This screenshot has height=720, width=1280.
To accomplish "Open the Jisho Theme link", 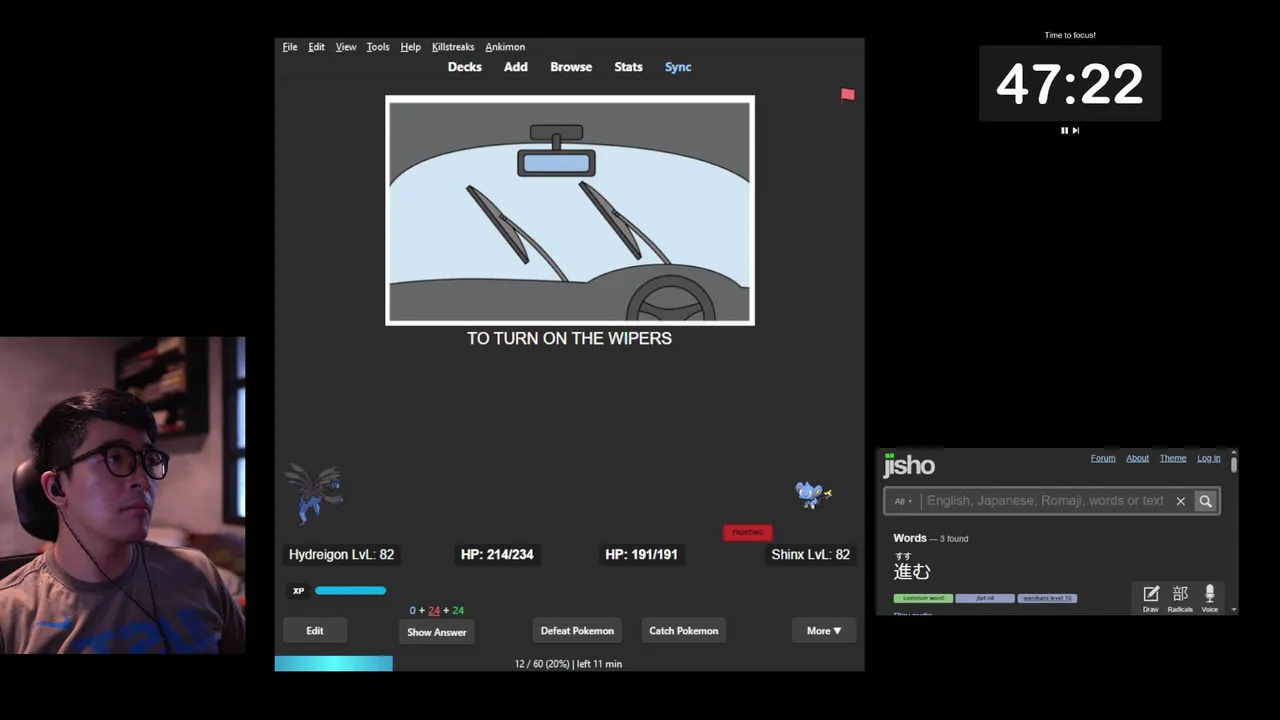I will (x=1173, y=458).
